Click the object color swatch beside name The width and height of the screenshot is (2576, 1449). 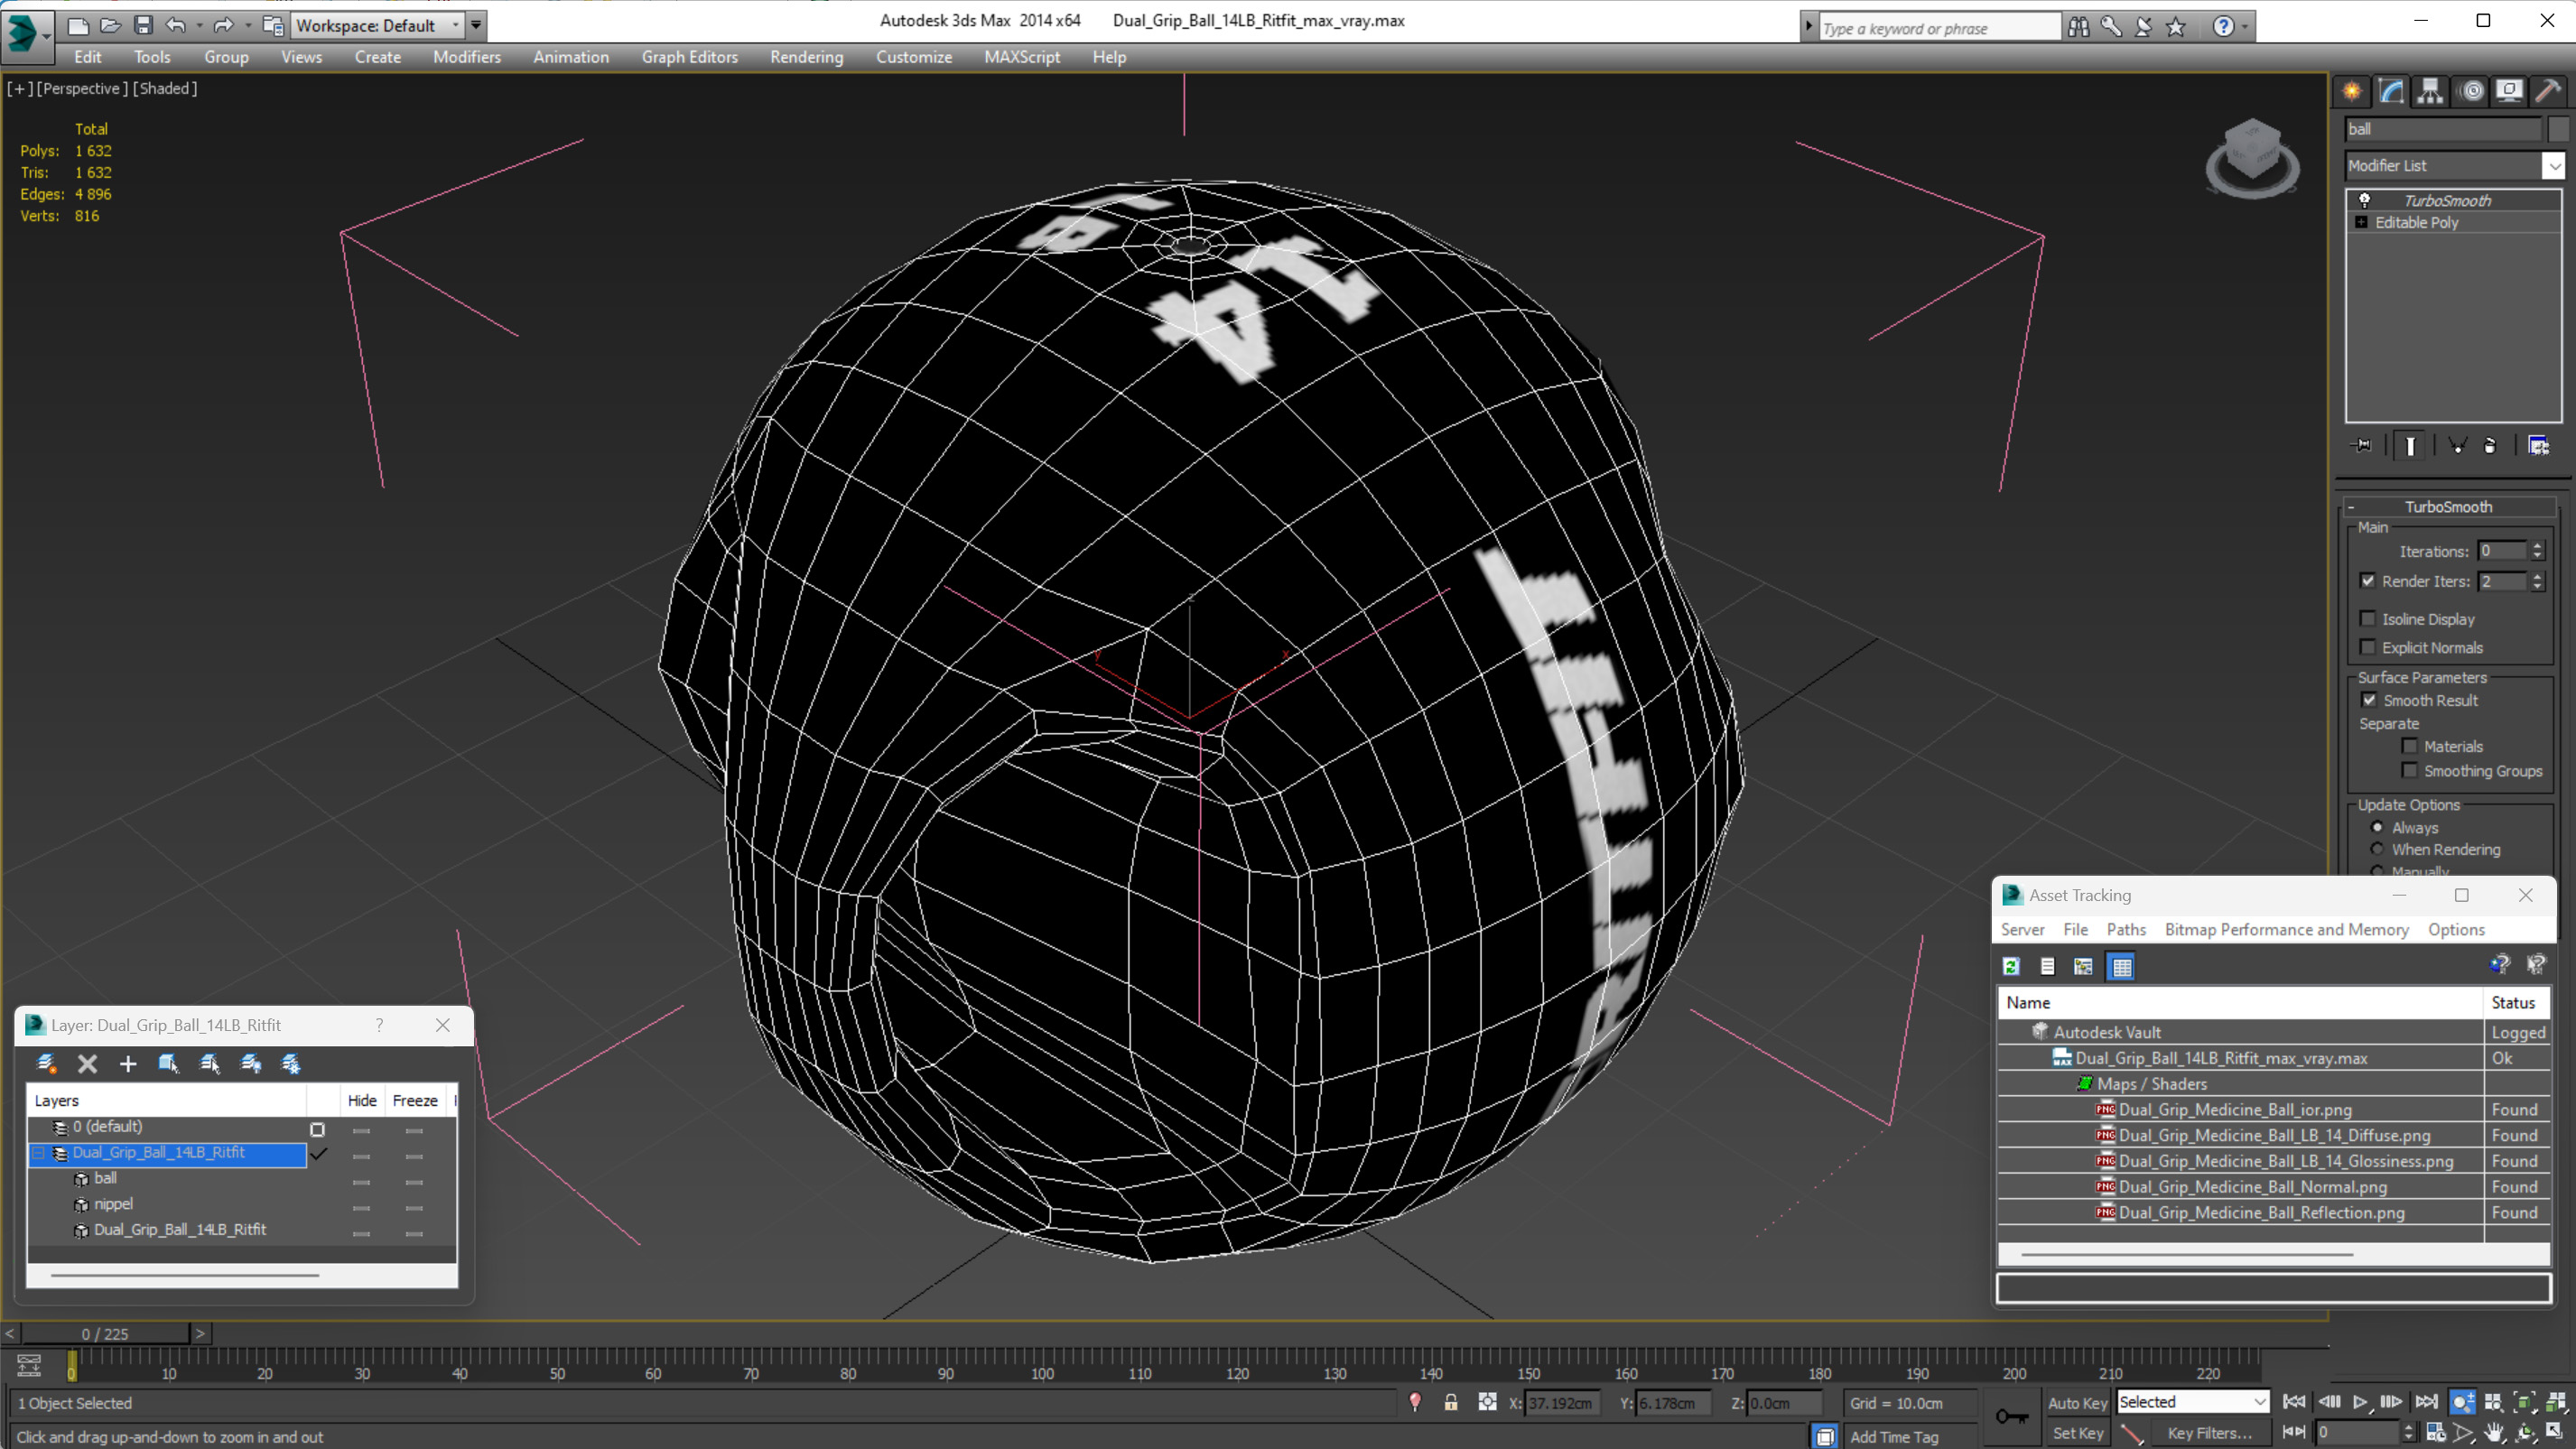[x=2557, y=129]
